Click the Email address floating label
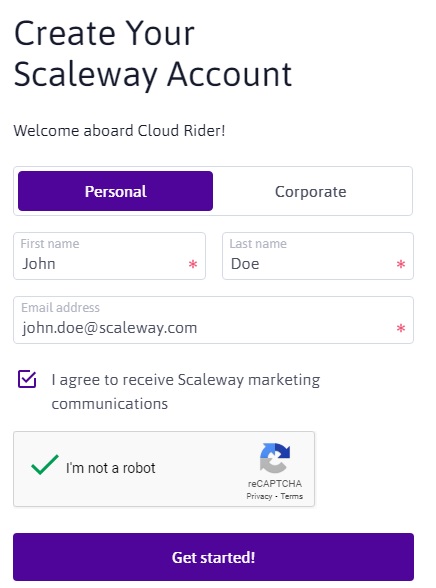Viewport: 436px width, 588px height. (x=60, y=308)
